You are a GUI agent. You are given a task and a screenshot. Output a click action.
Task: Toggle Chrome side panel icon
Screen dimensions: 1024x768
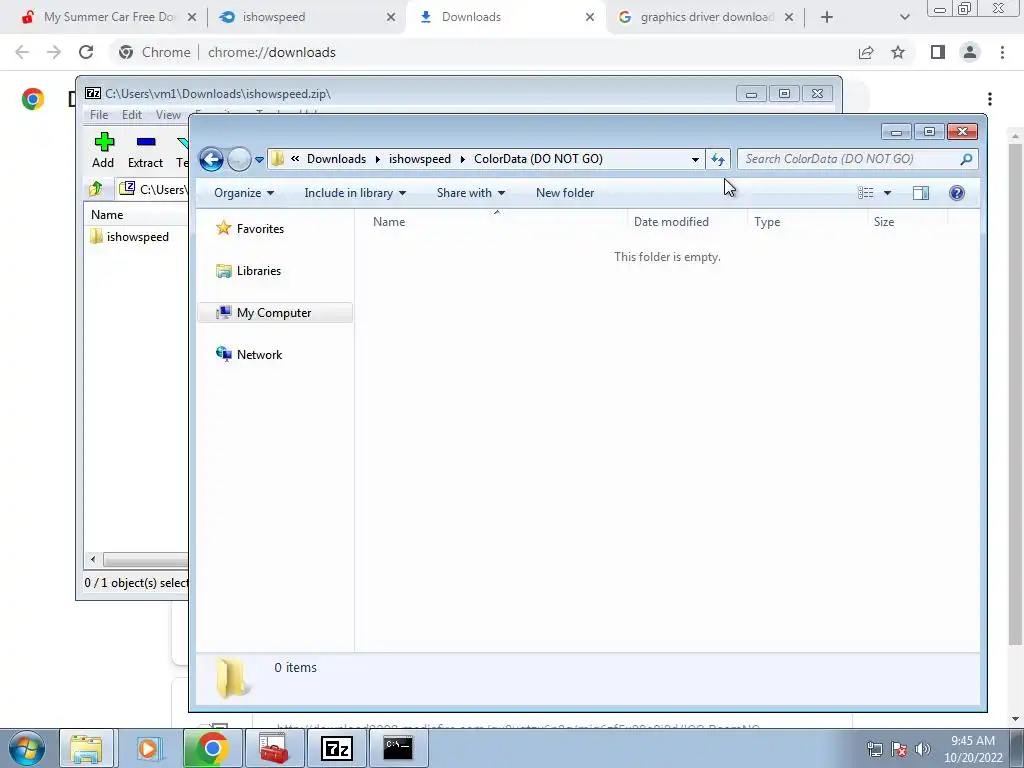tap(938, 52)
